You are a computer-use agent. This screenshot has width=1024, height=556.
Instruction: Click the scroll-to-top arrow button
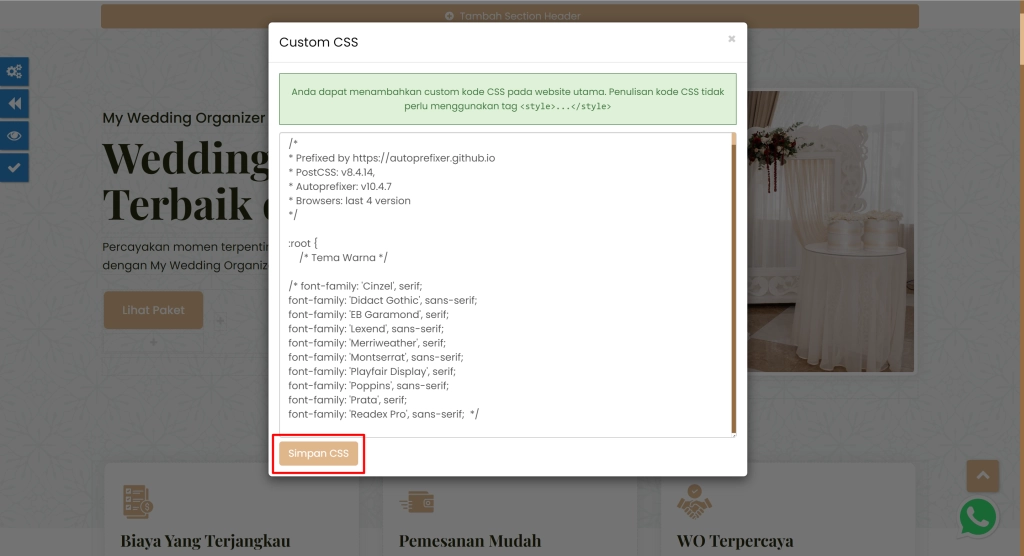[x=982, y=476]
